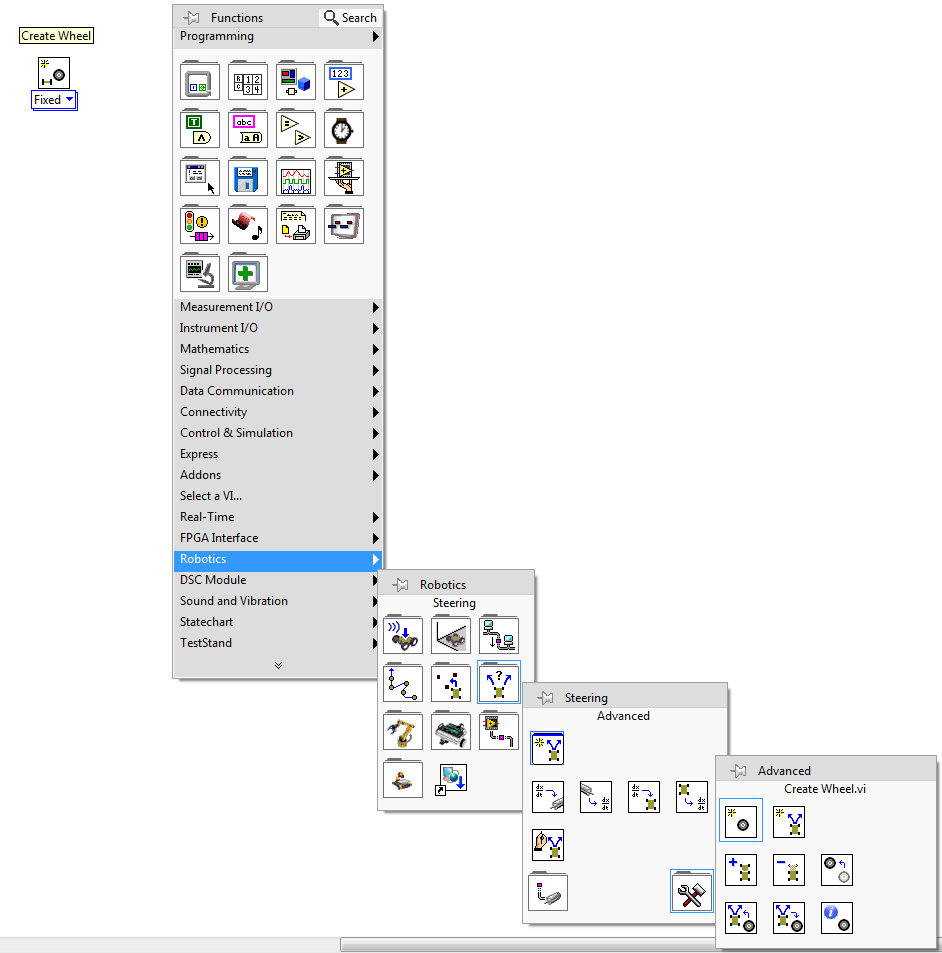Open the Structures palette icon
This screenshot has height=953, width=942.
(x=199, y=81)
